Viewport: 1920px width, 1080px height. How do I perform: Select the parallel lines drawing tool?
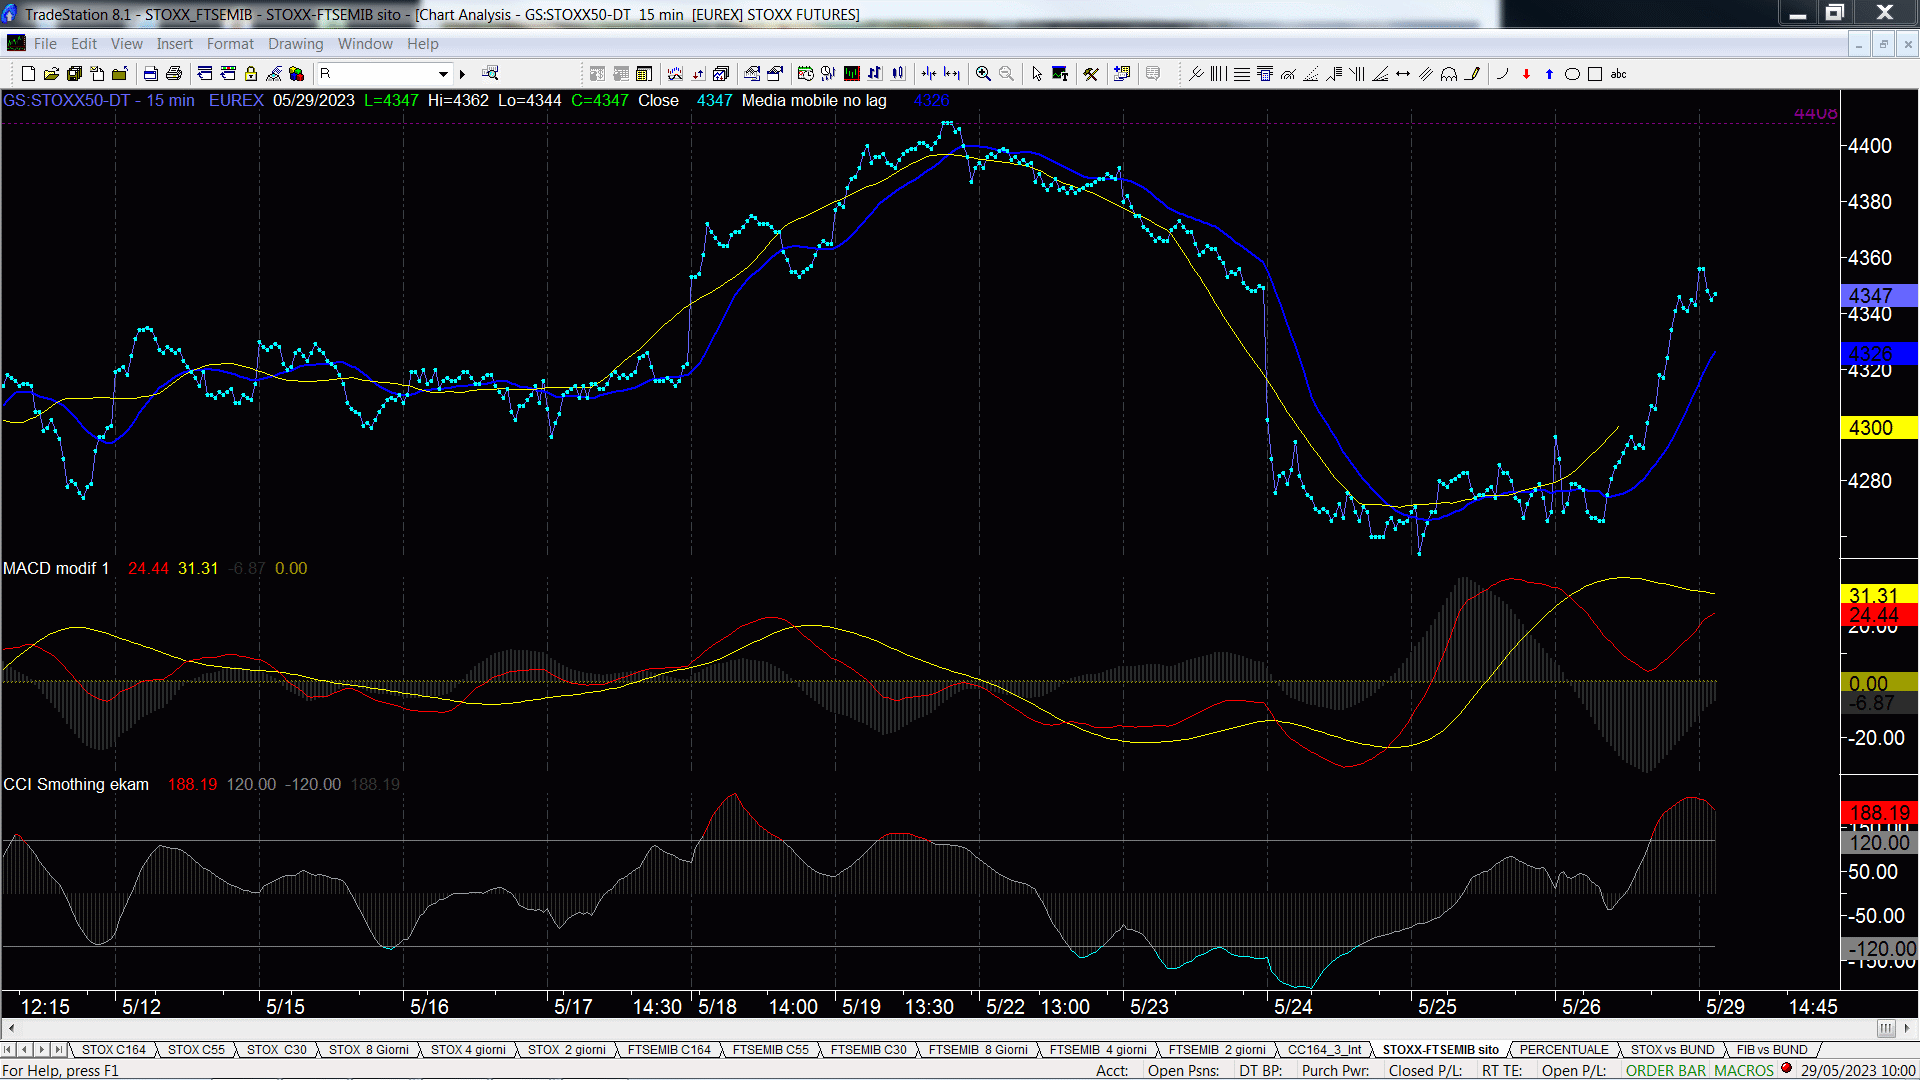coord(1426,74)
